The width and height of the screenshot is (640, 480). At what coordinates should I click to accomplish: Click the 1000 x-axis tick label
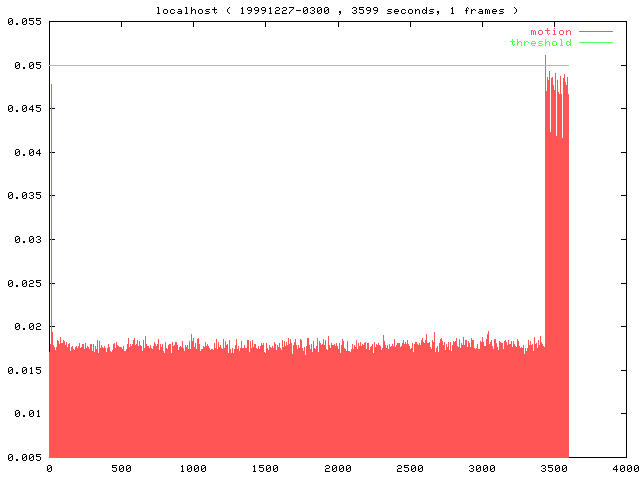[x=193, y=469]
